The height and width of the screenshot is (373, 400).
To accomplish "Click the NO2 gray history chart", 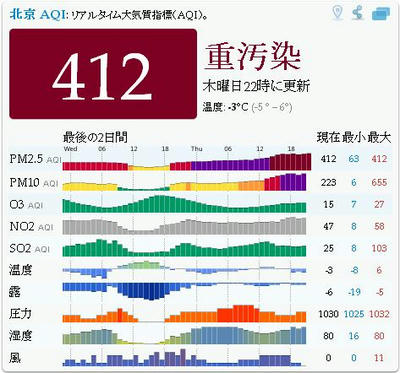I will (184, 226).
